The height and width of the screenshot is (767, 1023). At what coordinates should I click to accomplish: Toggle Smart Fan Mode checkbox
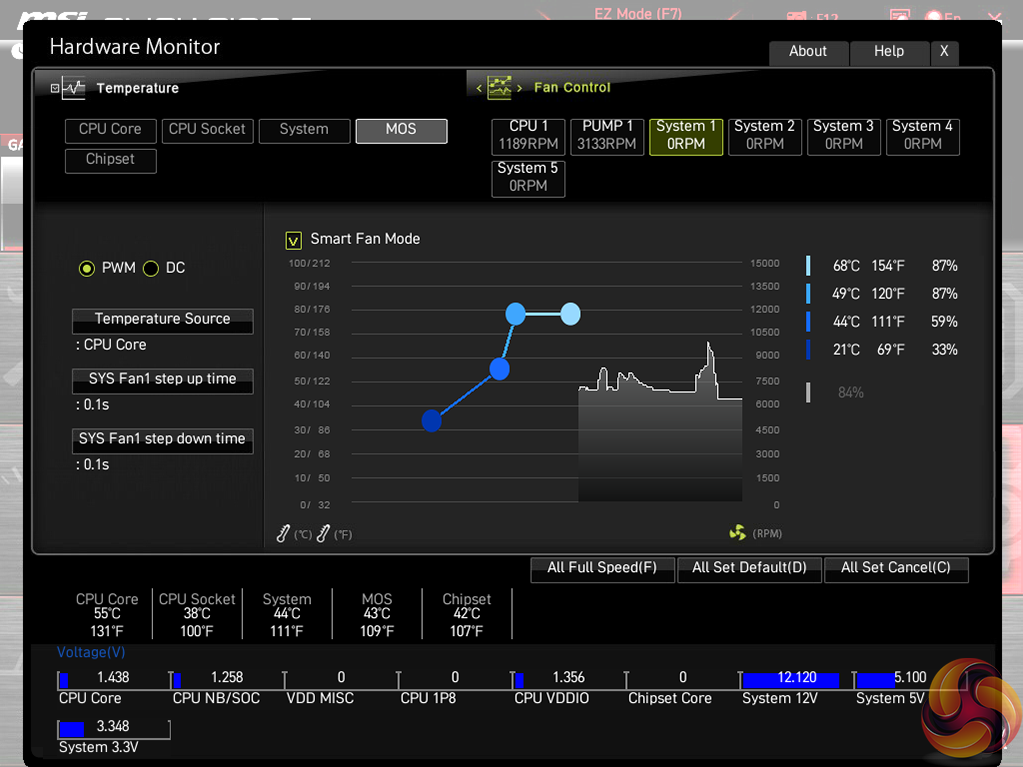[x=293, y=240]
